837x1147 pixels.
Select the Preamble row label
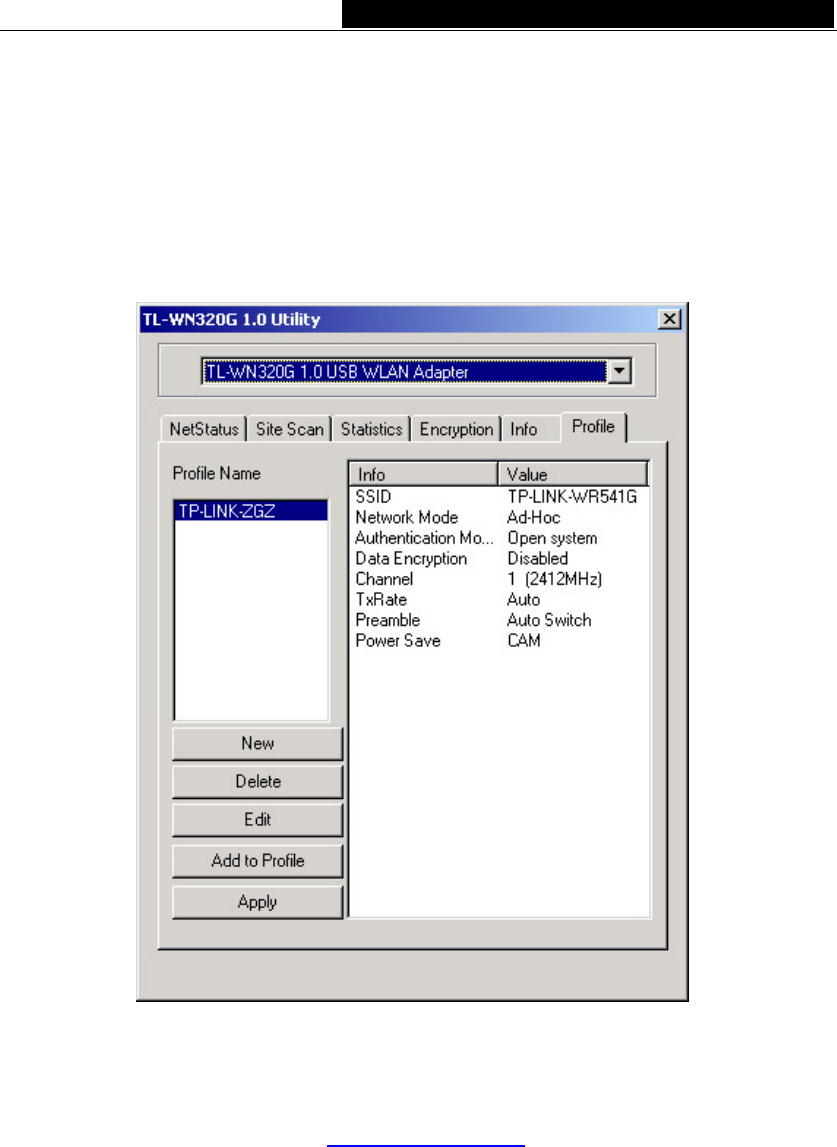click(388, 620)
